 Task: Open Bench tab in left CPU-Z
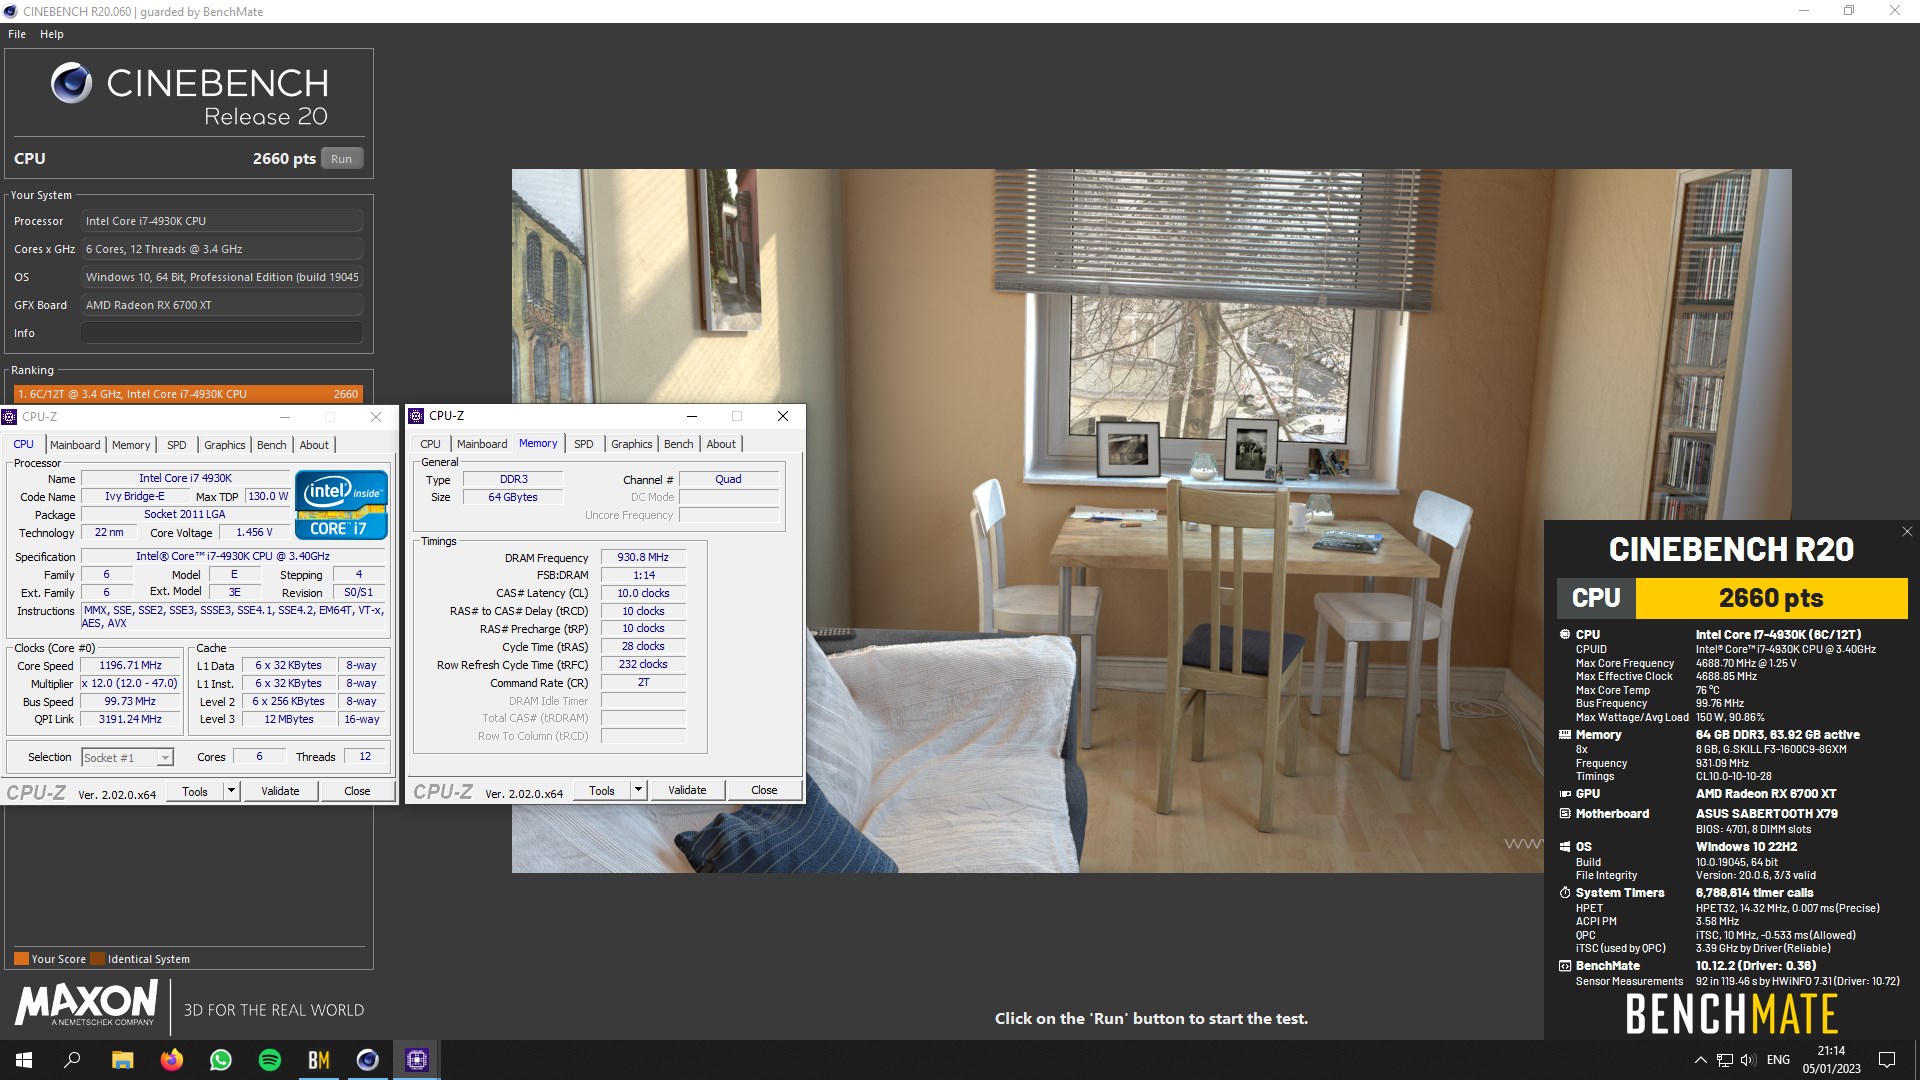pyautogui.click(x=272, y=445)
